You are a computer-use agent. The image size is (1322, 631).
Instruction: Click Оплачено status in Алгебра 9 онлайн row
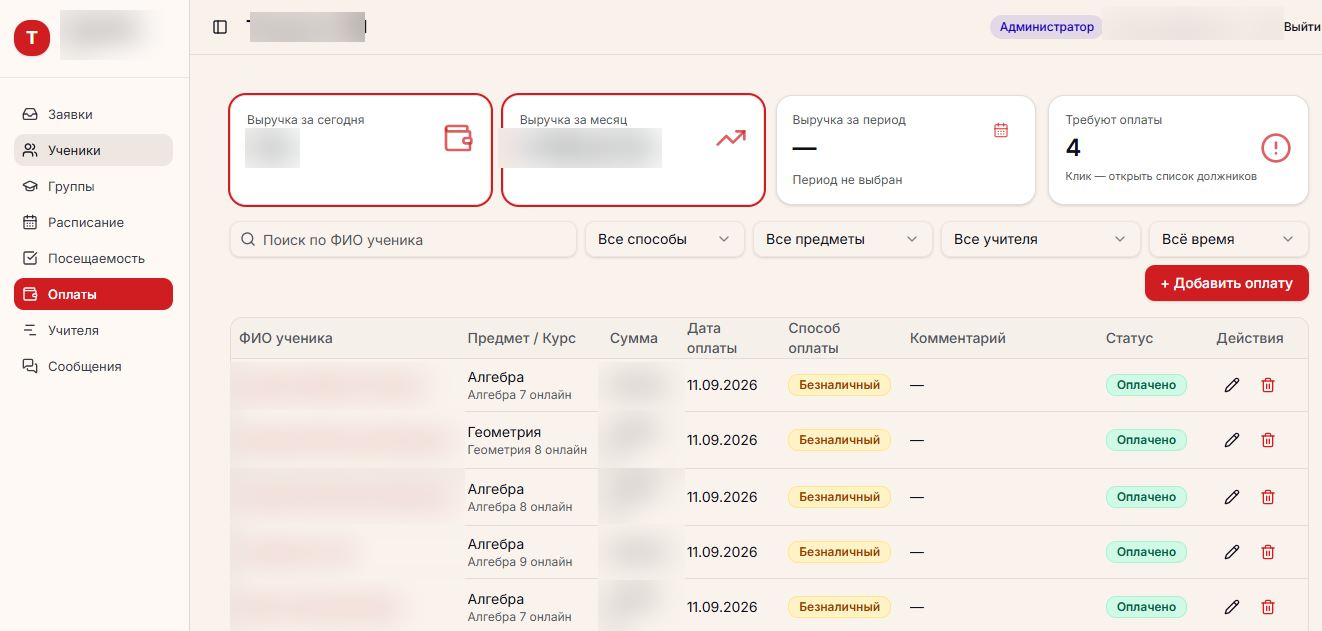(1146, 552)
